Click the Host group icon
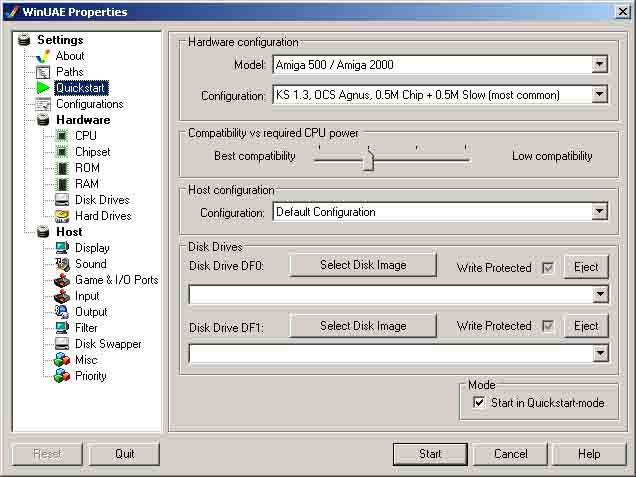 (x=43, y=232)
